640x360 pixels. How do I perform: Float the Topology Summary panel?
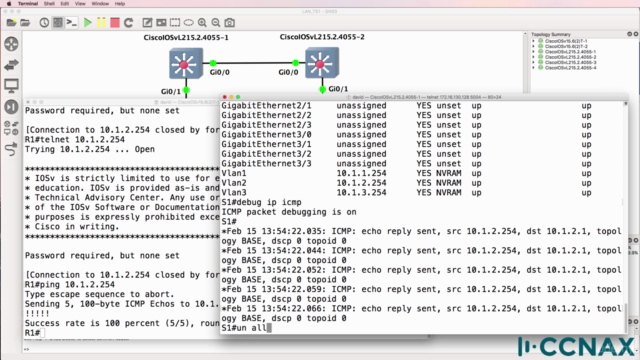[629, 34]
